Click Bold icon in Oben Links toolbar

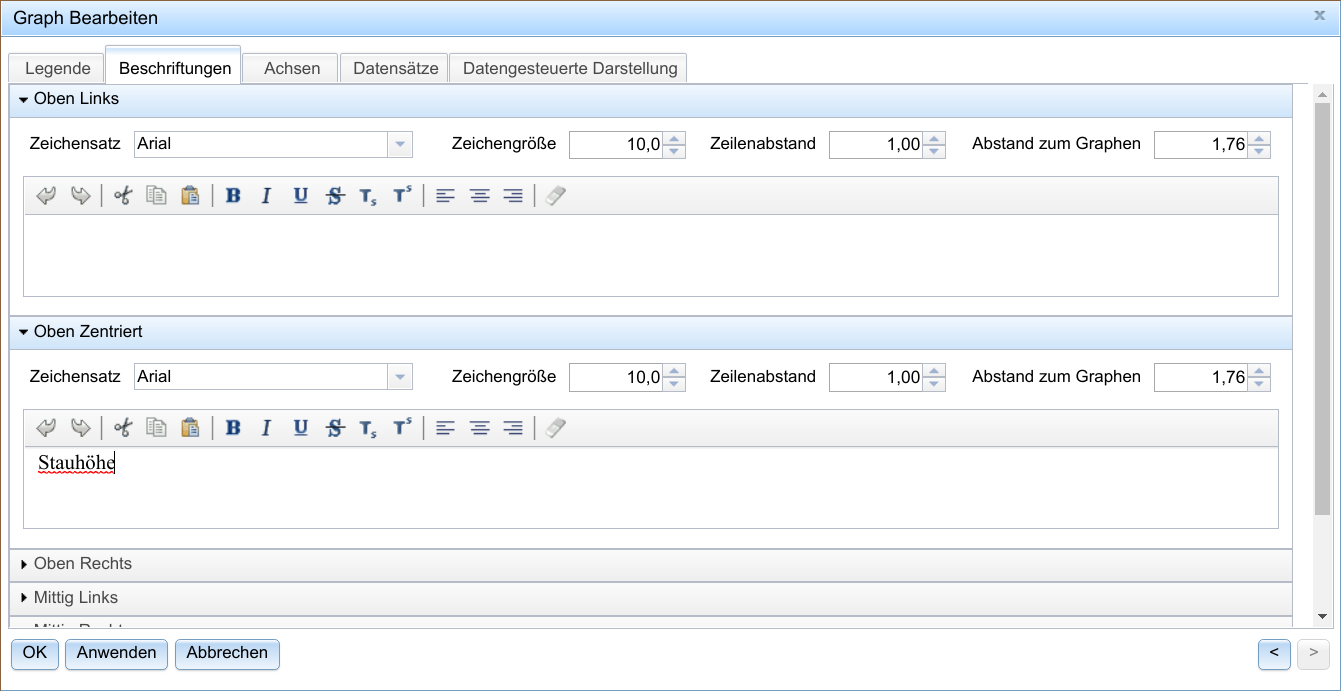[233, 196]
